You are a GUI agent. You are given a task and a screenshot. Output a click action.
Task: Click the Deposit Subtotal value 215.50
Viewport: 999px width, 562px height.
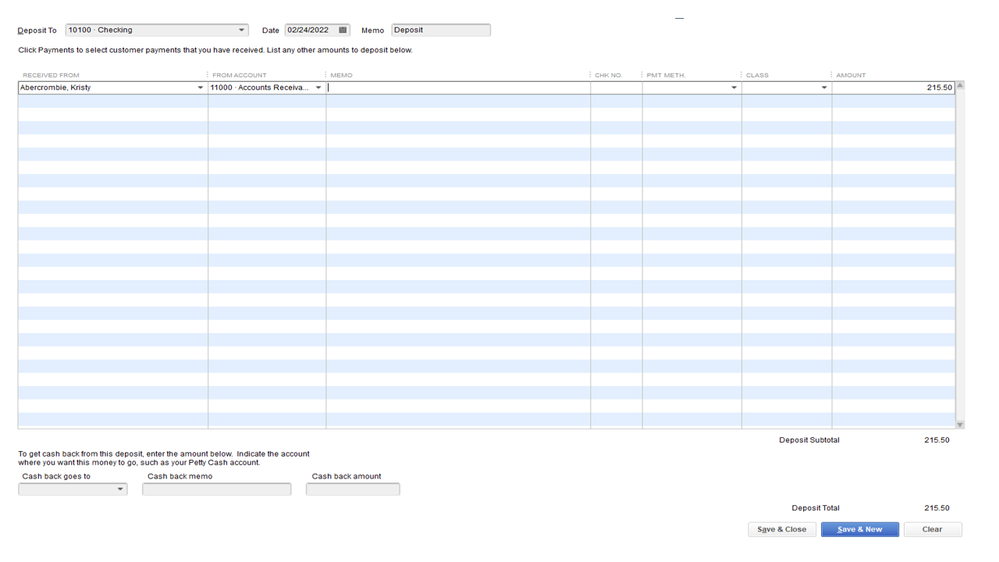pyautogui.click(x=937, y=440)
